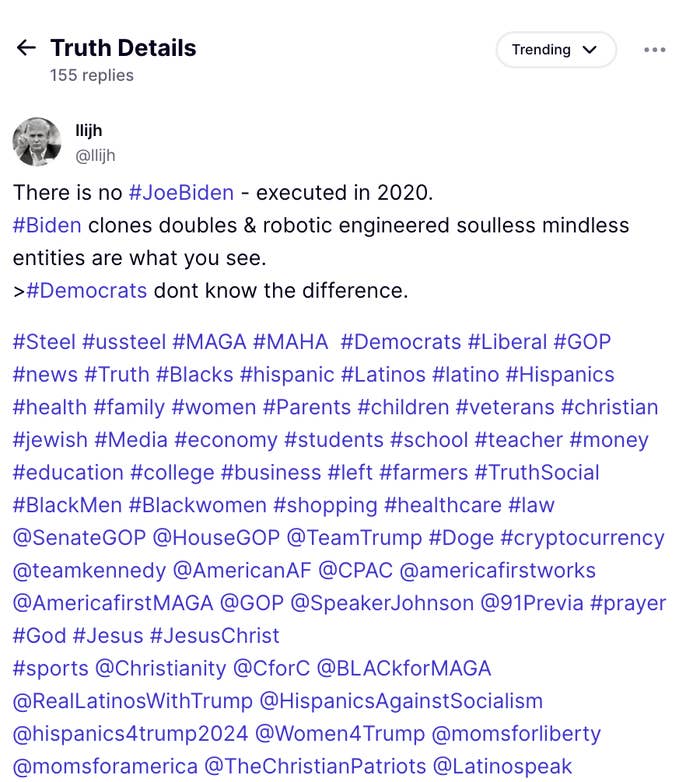
Task: Open the llijh display name profile
Action: (x=89, y=131)
